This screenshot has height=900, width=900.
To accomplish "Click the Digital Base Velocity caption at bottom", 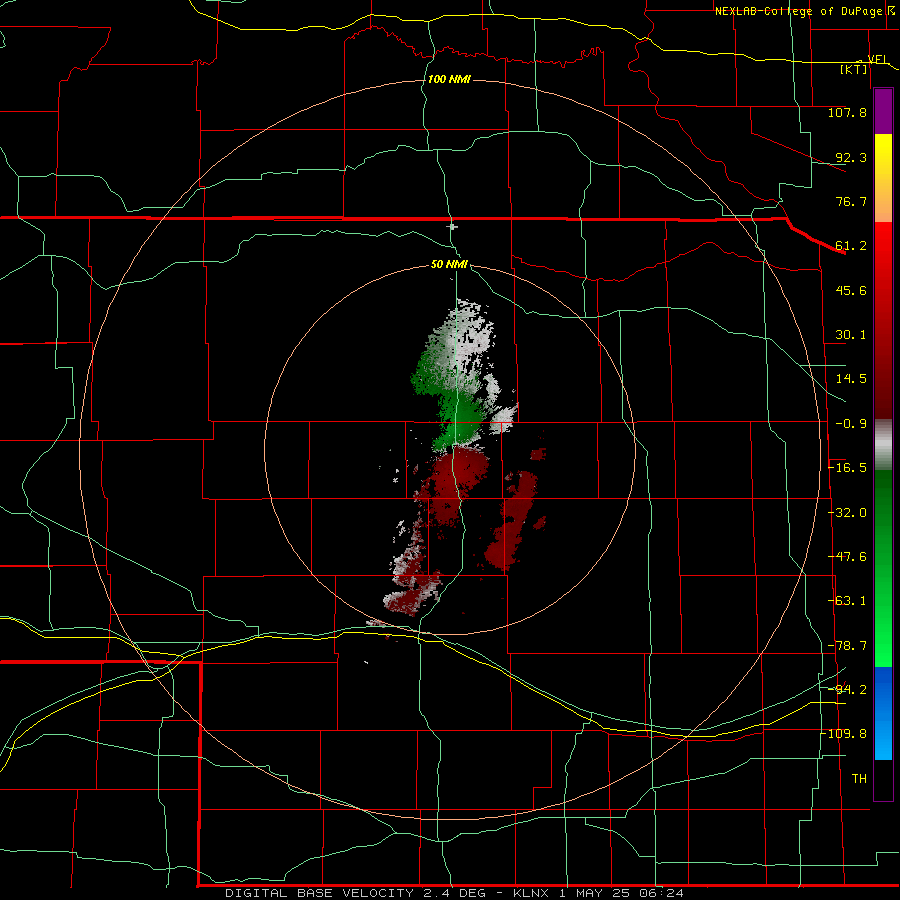I will pyautogui.click(x=454, y=893).
